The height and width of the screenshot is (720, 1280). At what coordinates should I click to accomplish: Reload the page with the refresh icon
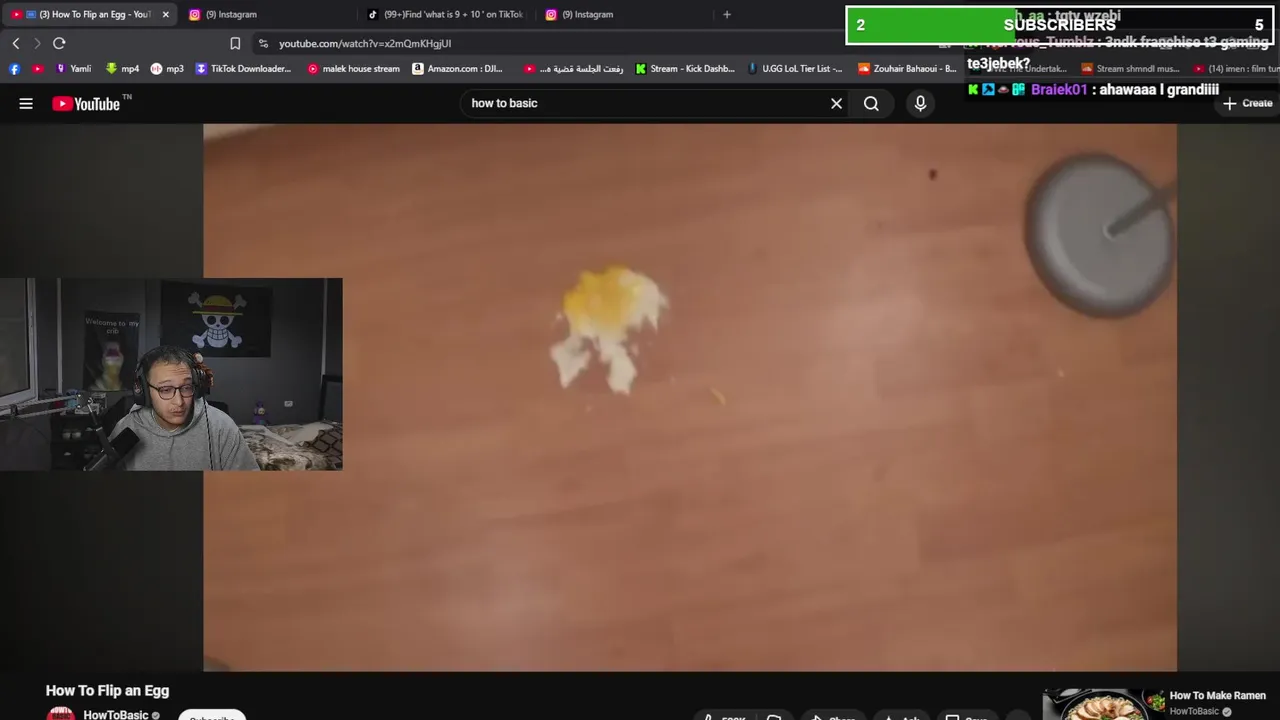click(59, 43)
